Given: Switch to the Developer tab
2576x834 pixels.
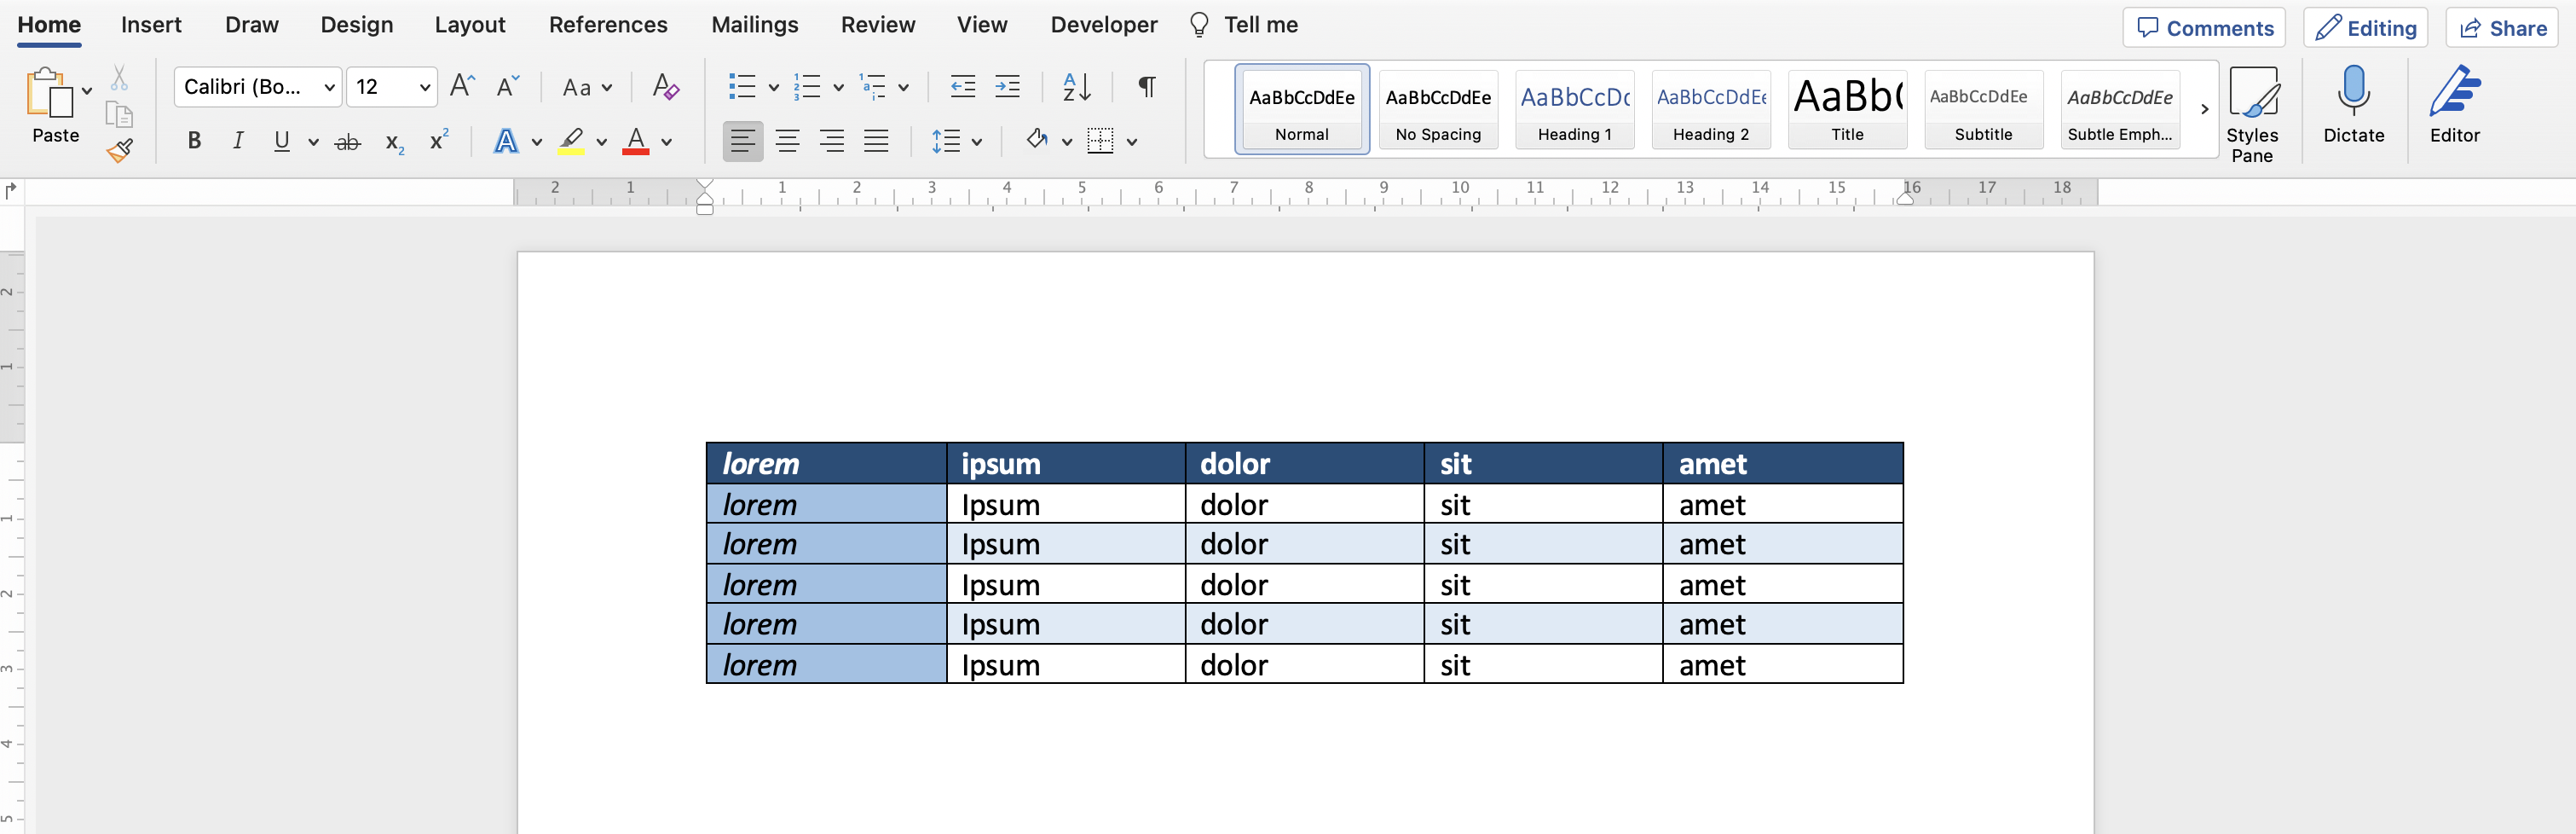Looking at the screenshot, I should (x=1103, y=24).
